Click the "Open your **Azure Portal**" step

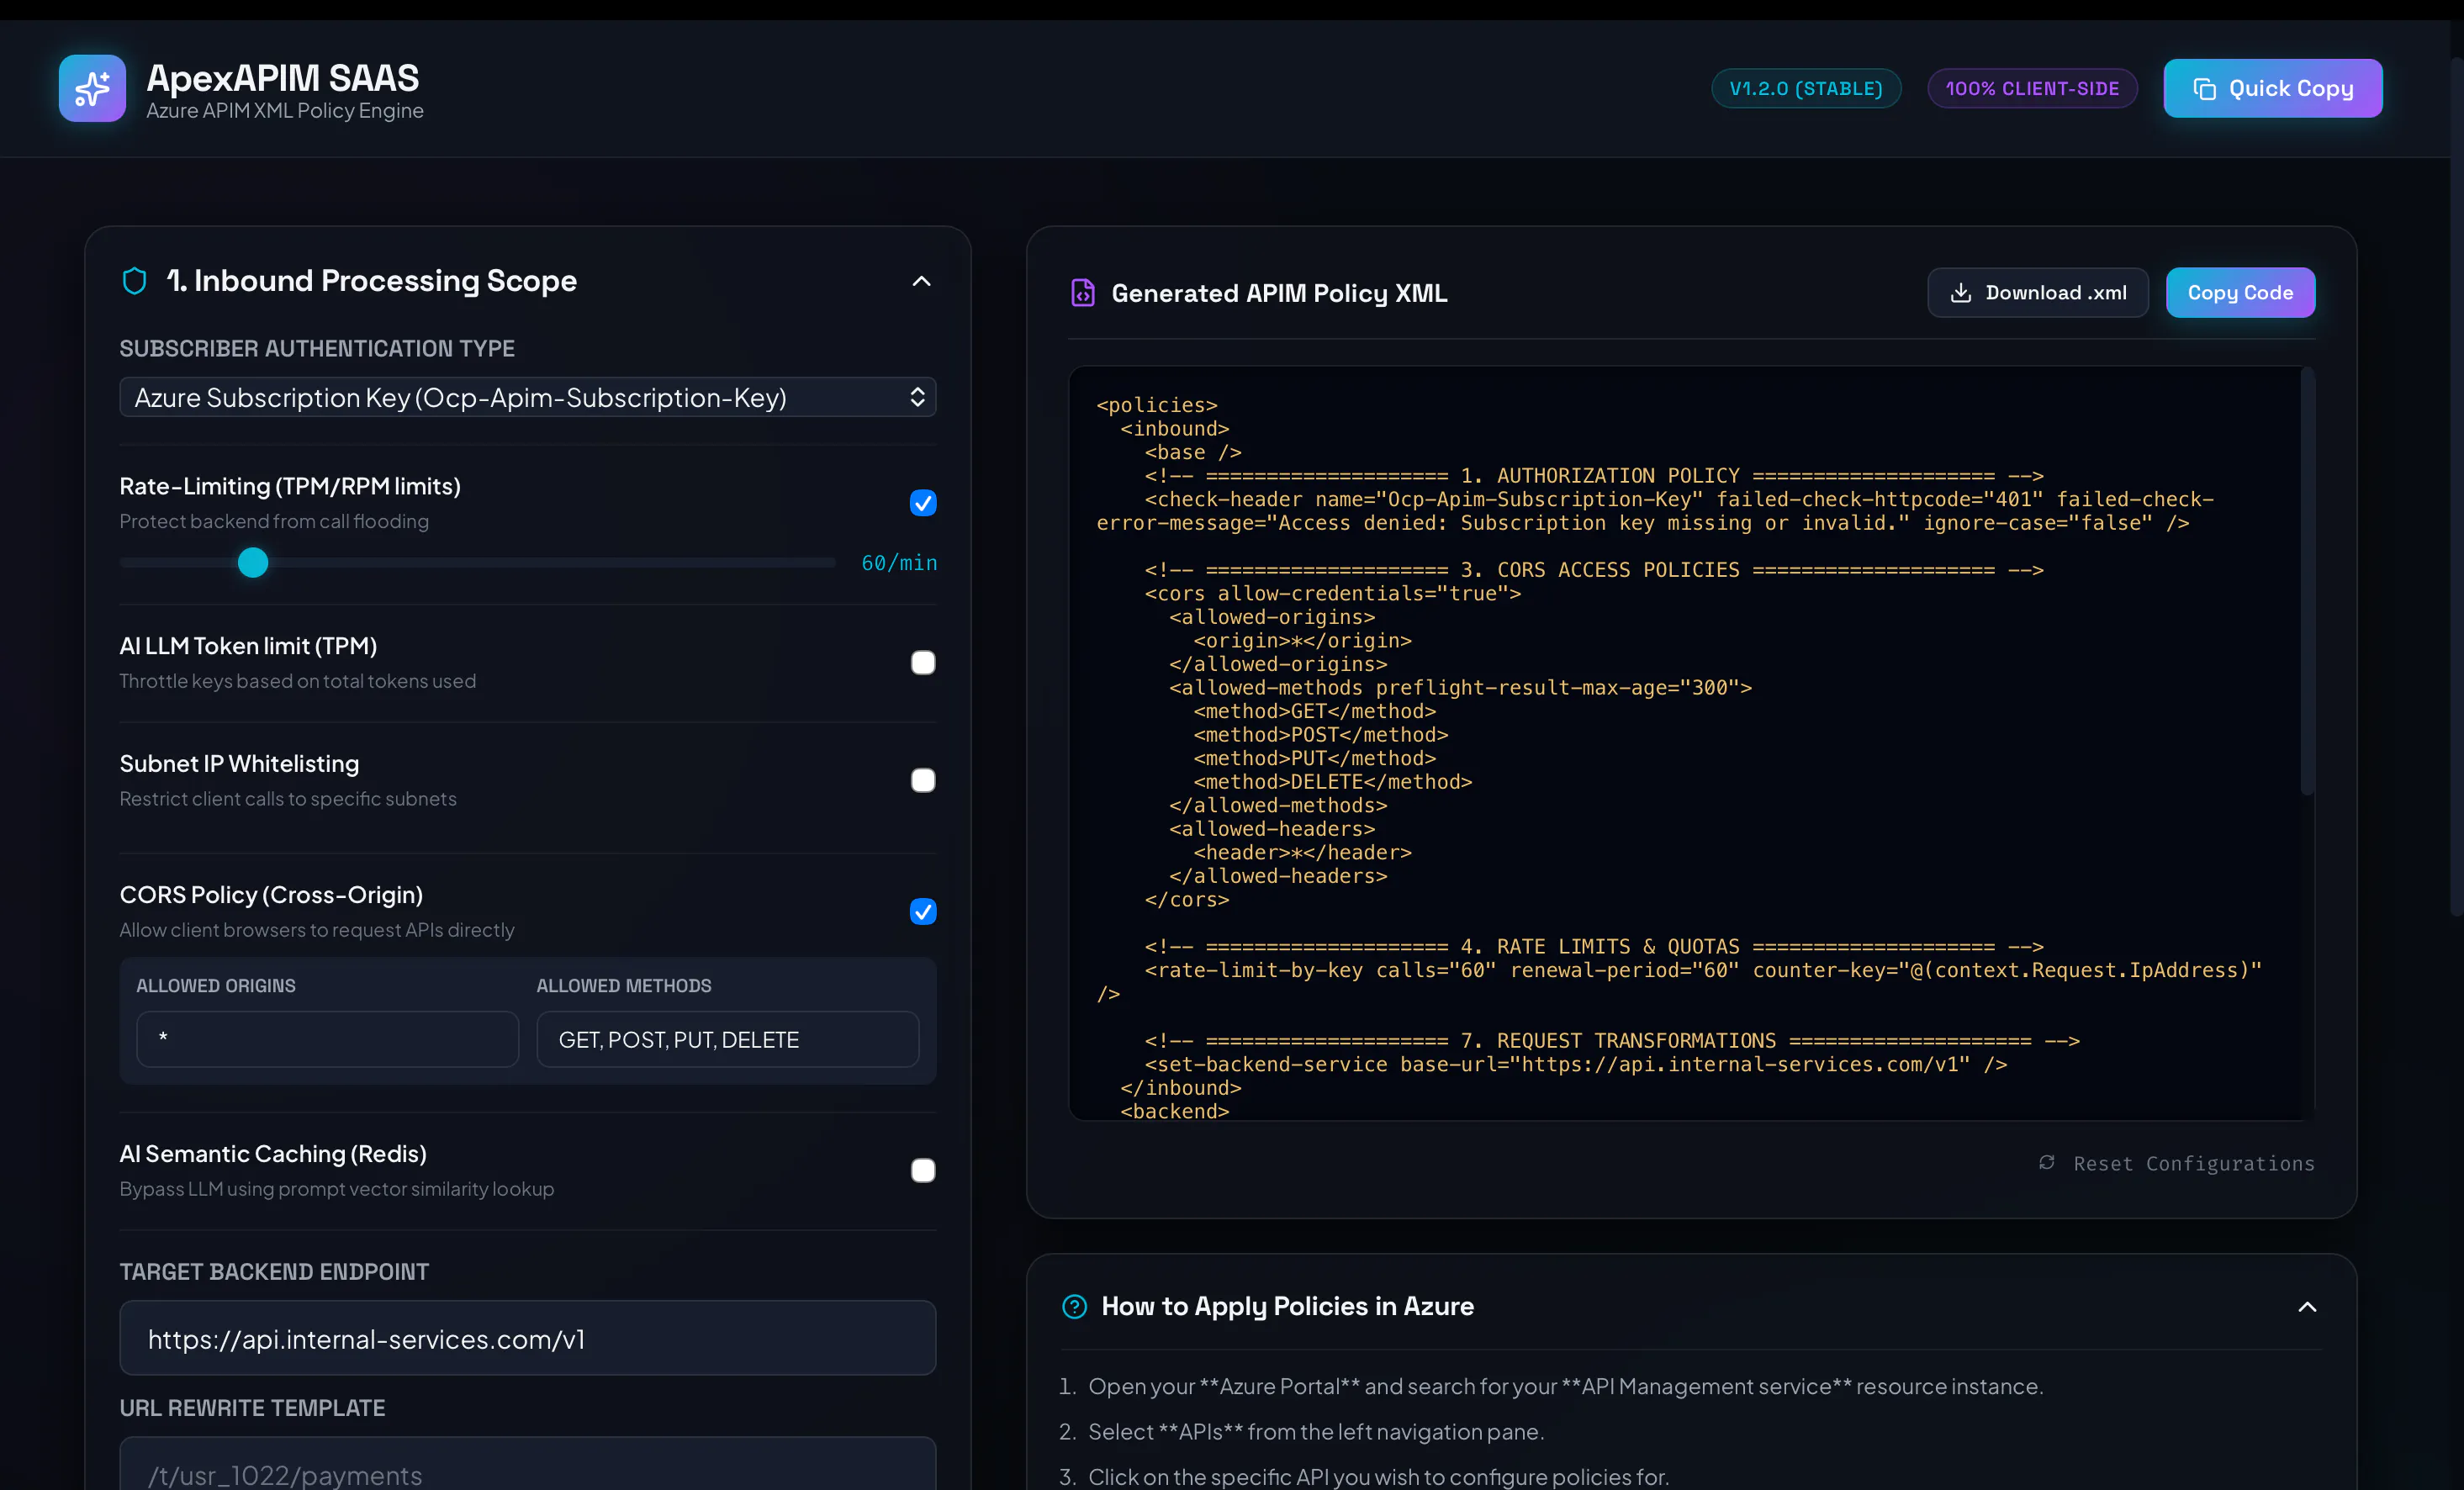[1565, 1386]
